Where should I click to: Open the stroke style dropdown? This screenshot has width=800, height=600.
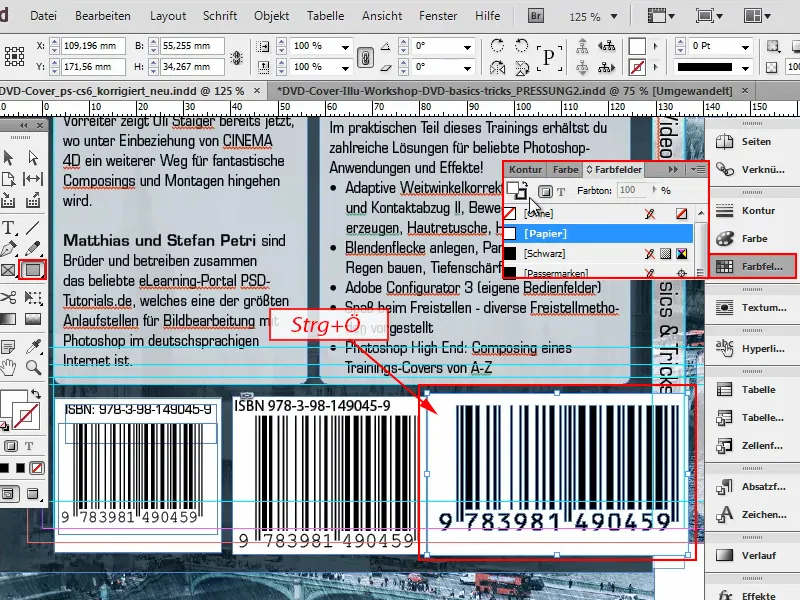point(745,68)
